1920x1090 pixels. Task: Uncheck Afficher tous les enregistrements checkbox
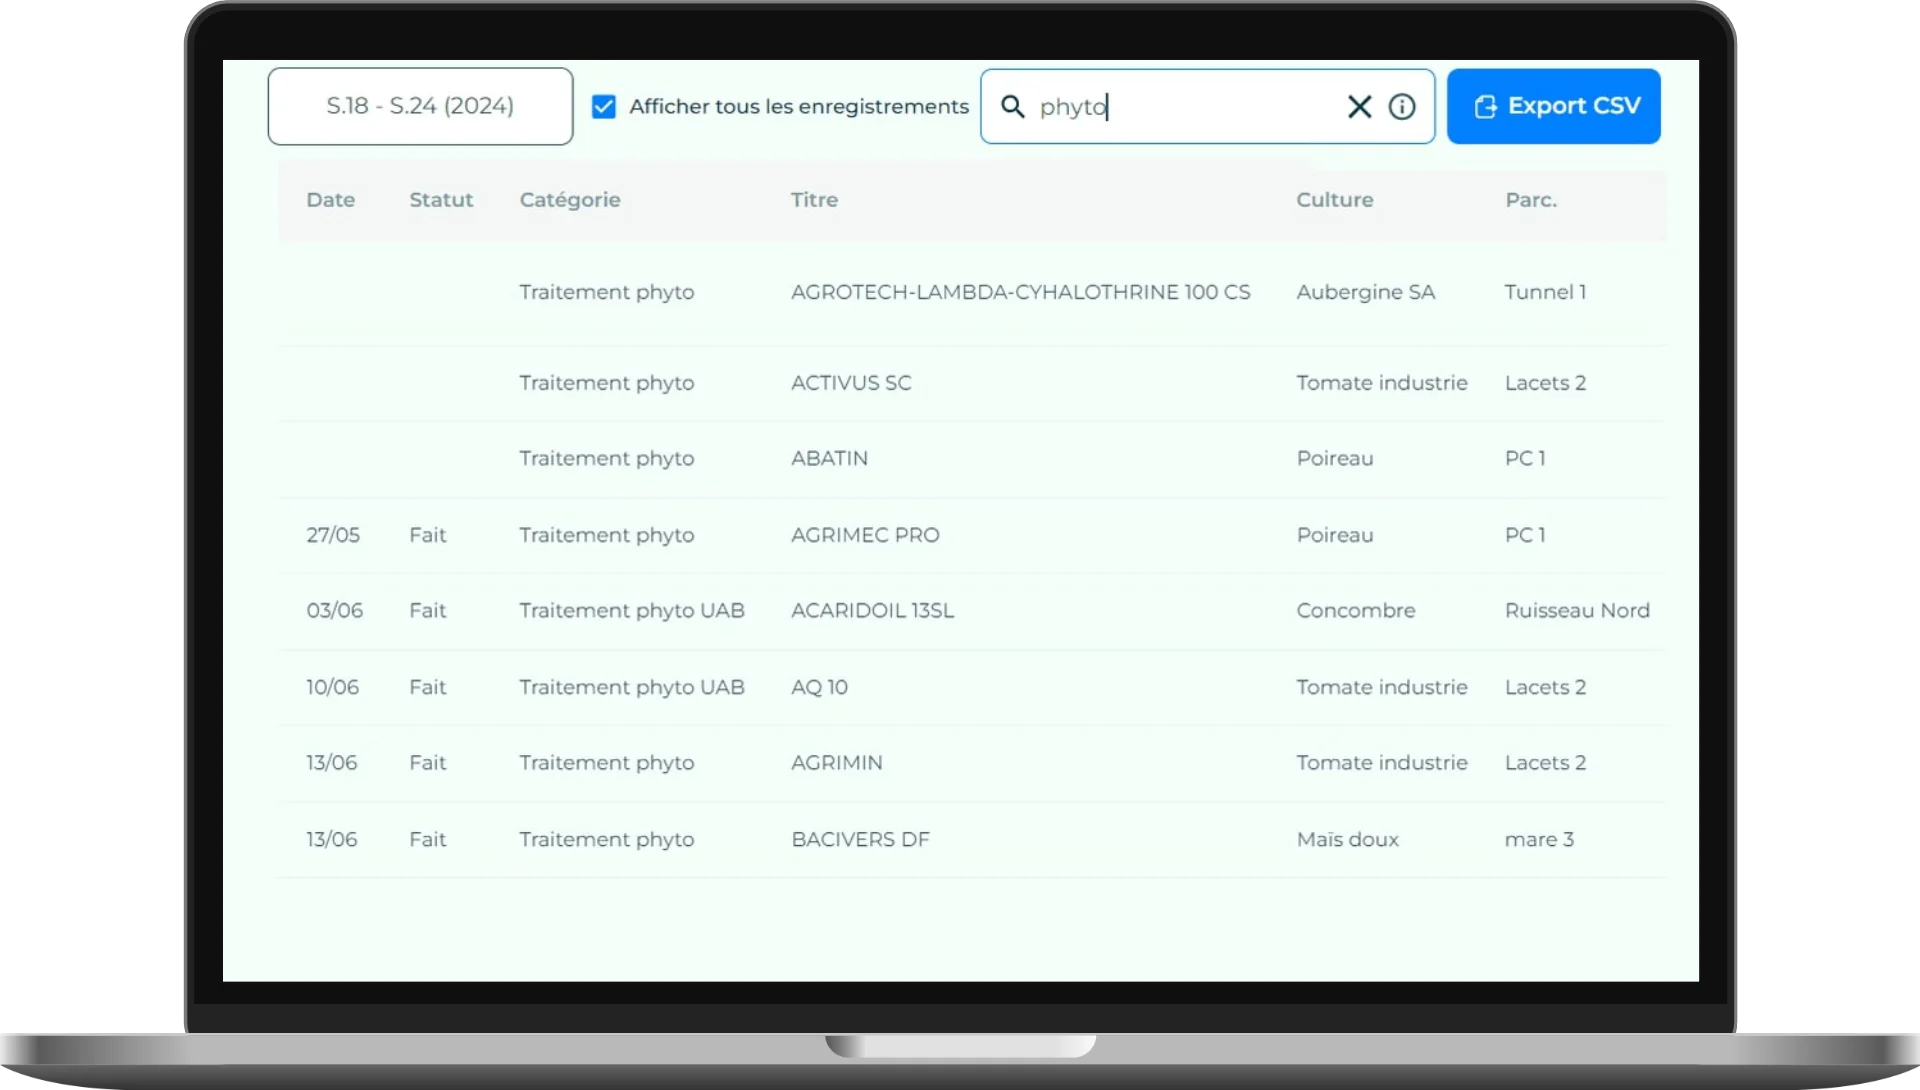604,106
